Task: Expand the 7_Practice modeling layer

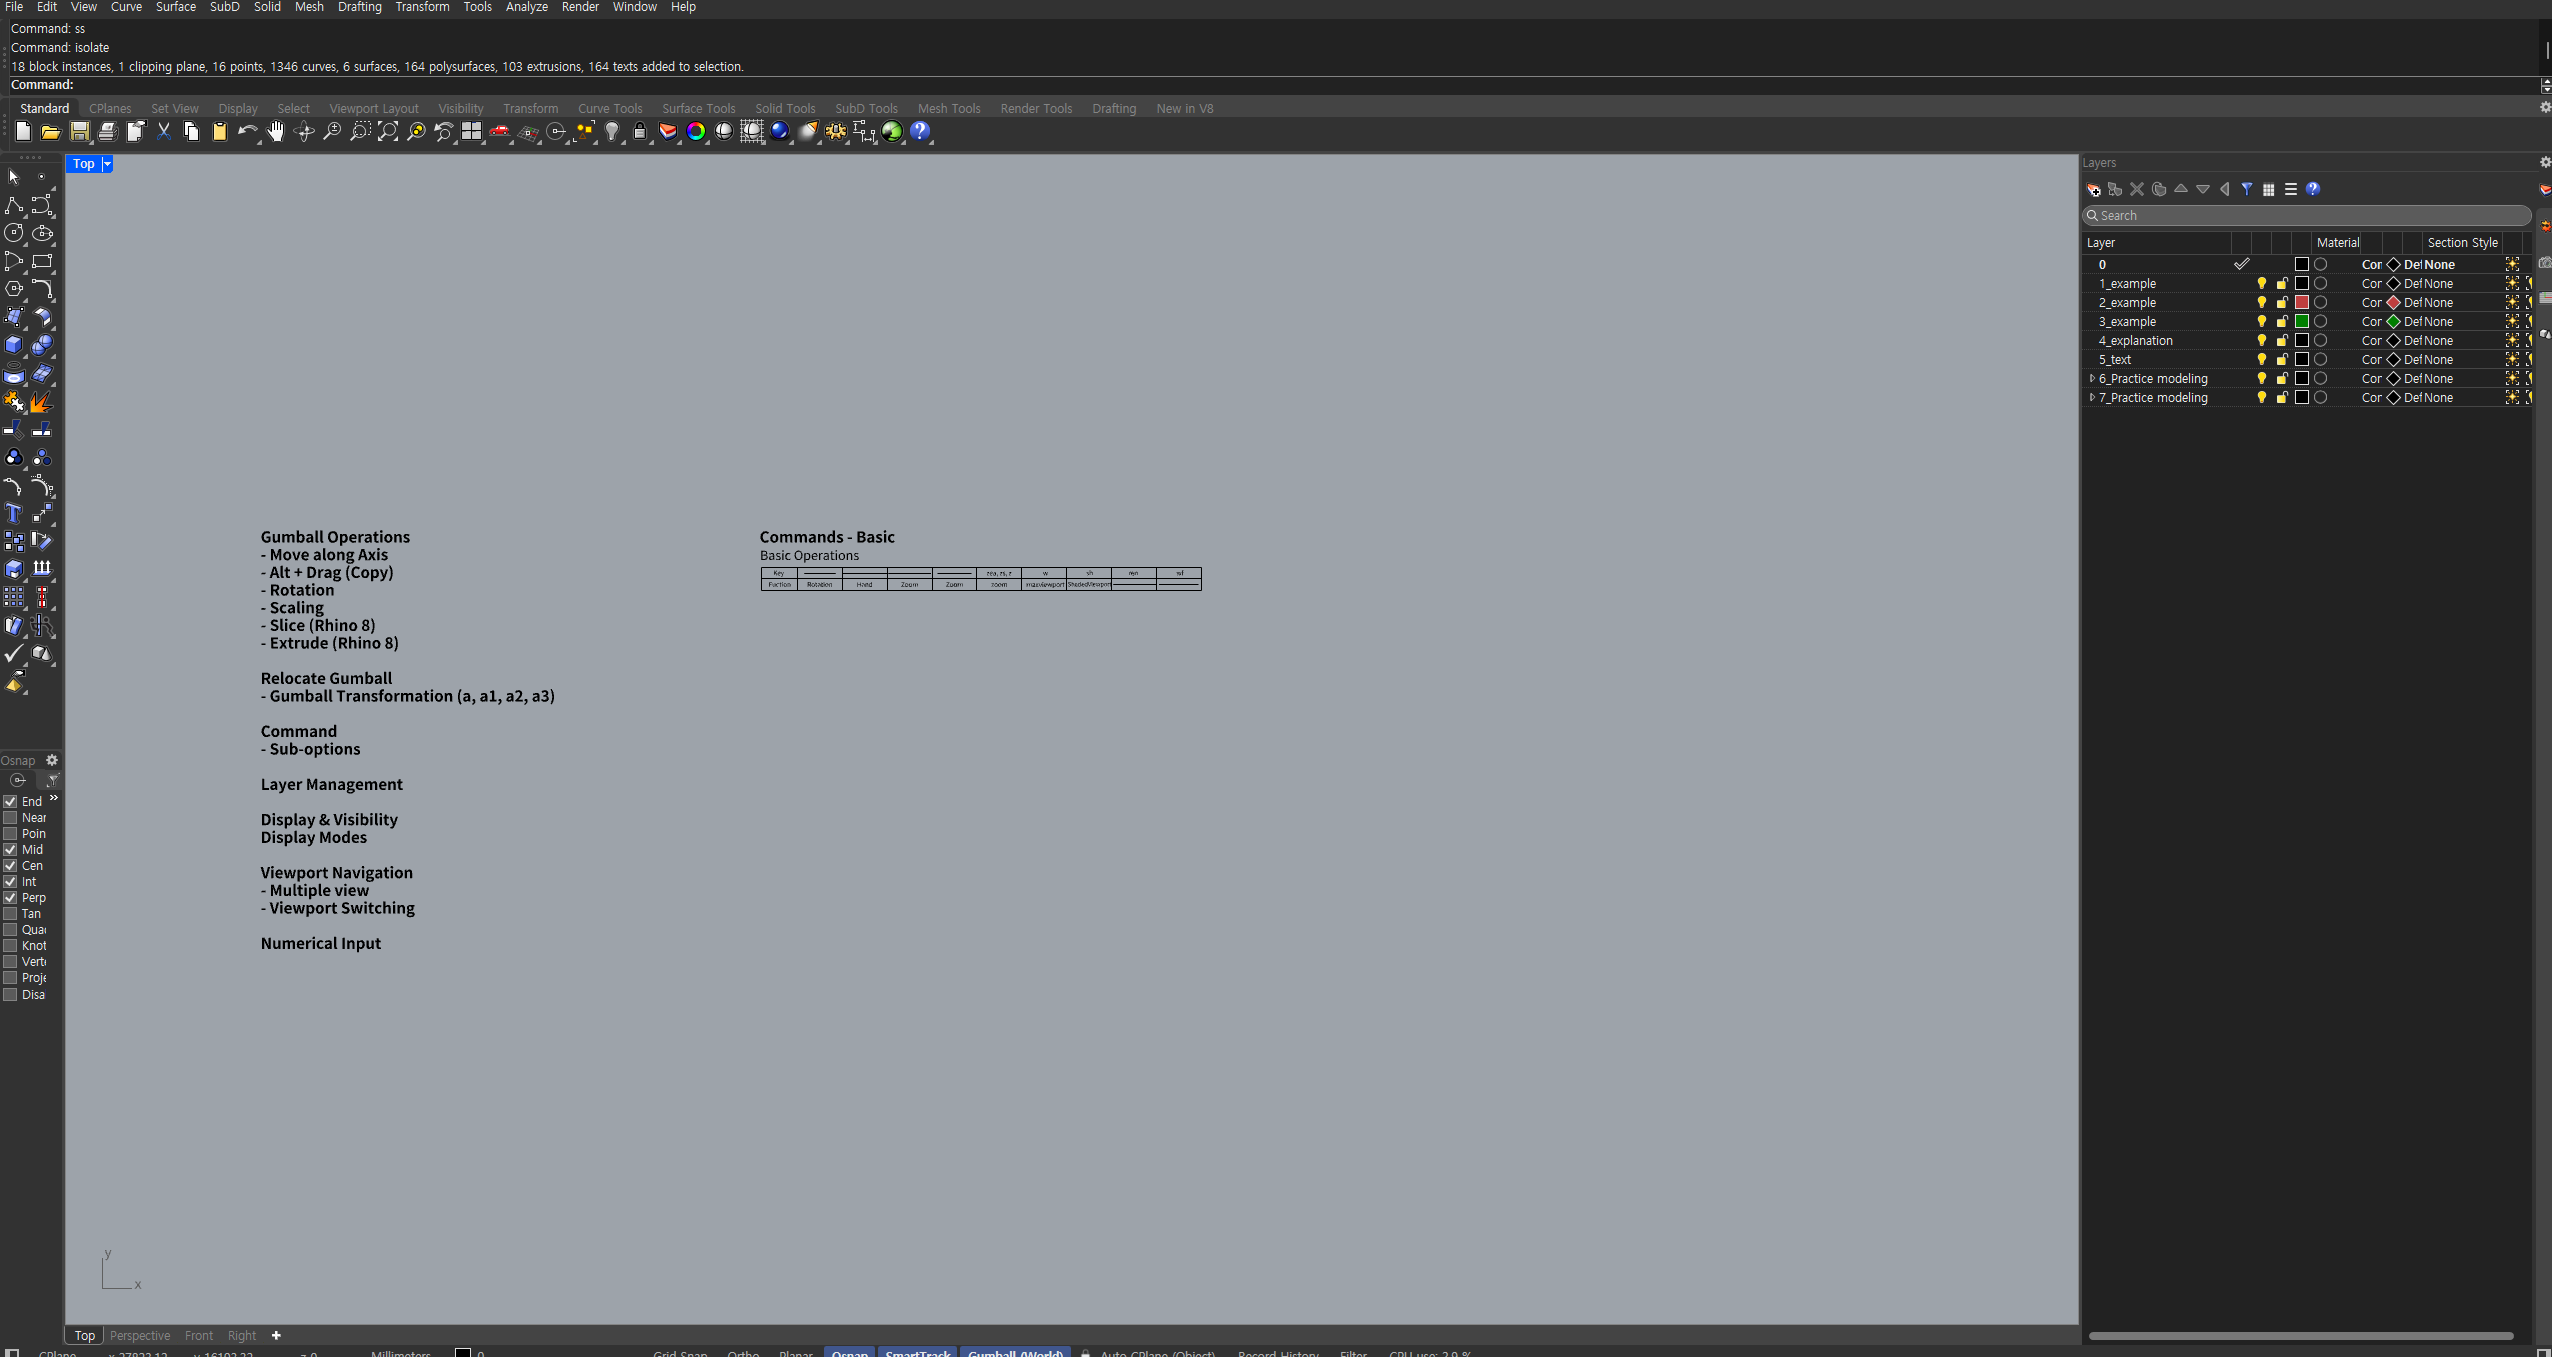Action: [x=2092, y=398]
